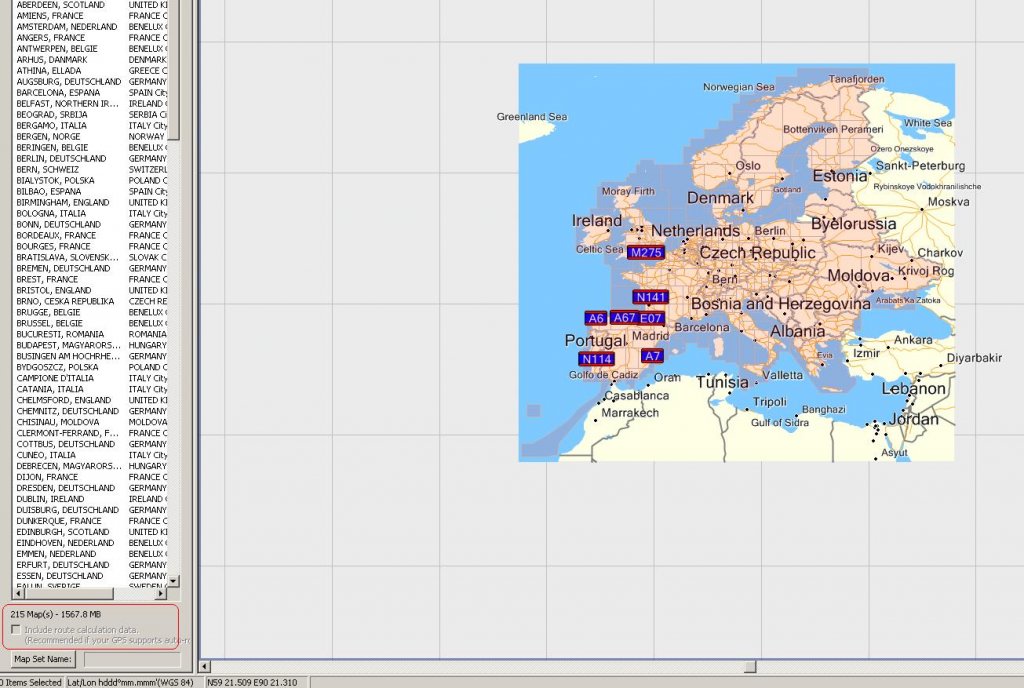Enable Include route calculation data checkbox
1024x688 pixels.
click(x=15, y=630)
